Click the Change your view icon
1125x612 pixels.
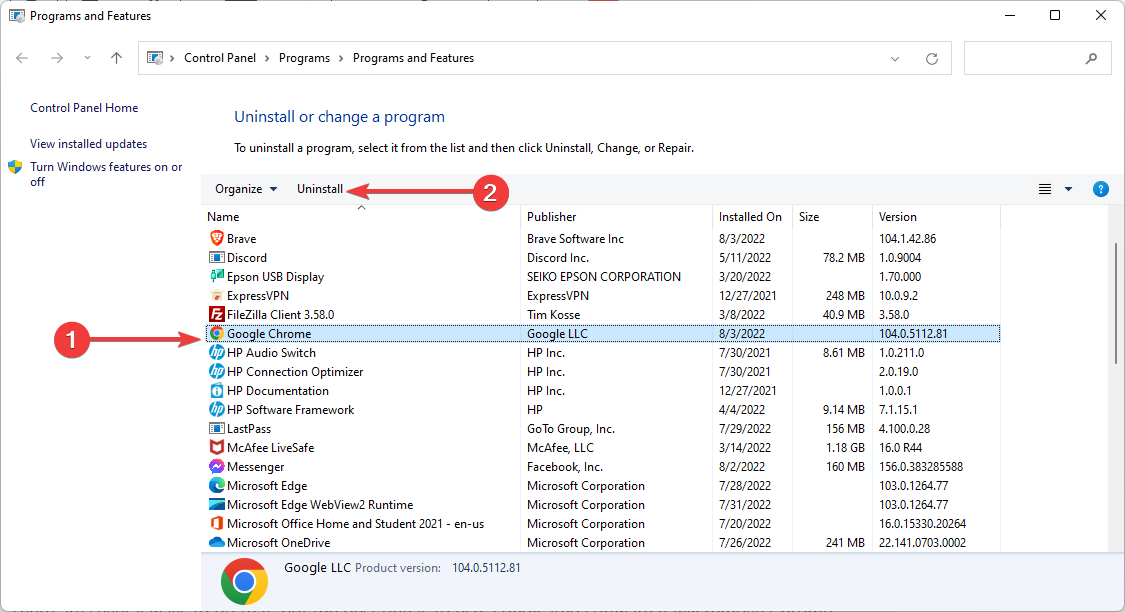click(x=1045, y=189)
